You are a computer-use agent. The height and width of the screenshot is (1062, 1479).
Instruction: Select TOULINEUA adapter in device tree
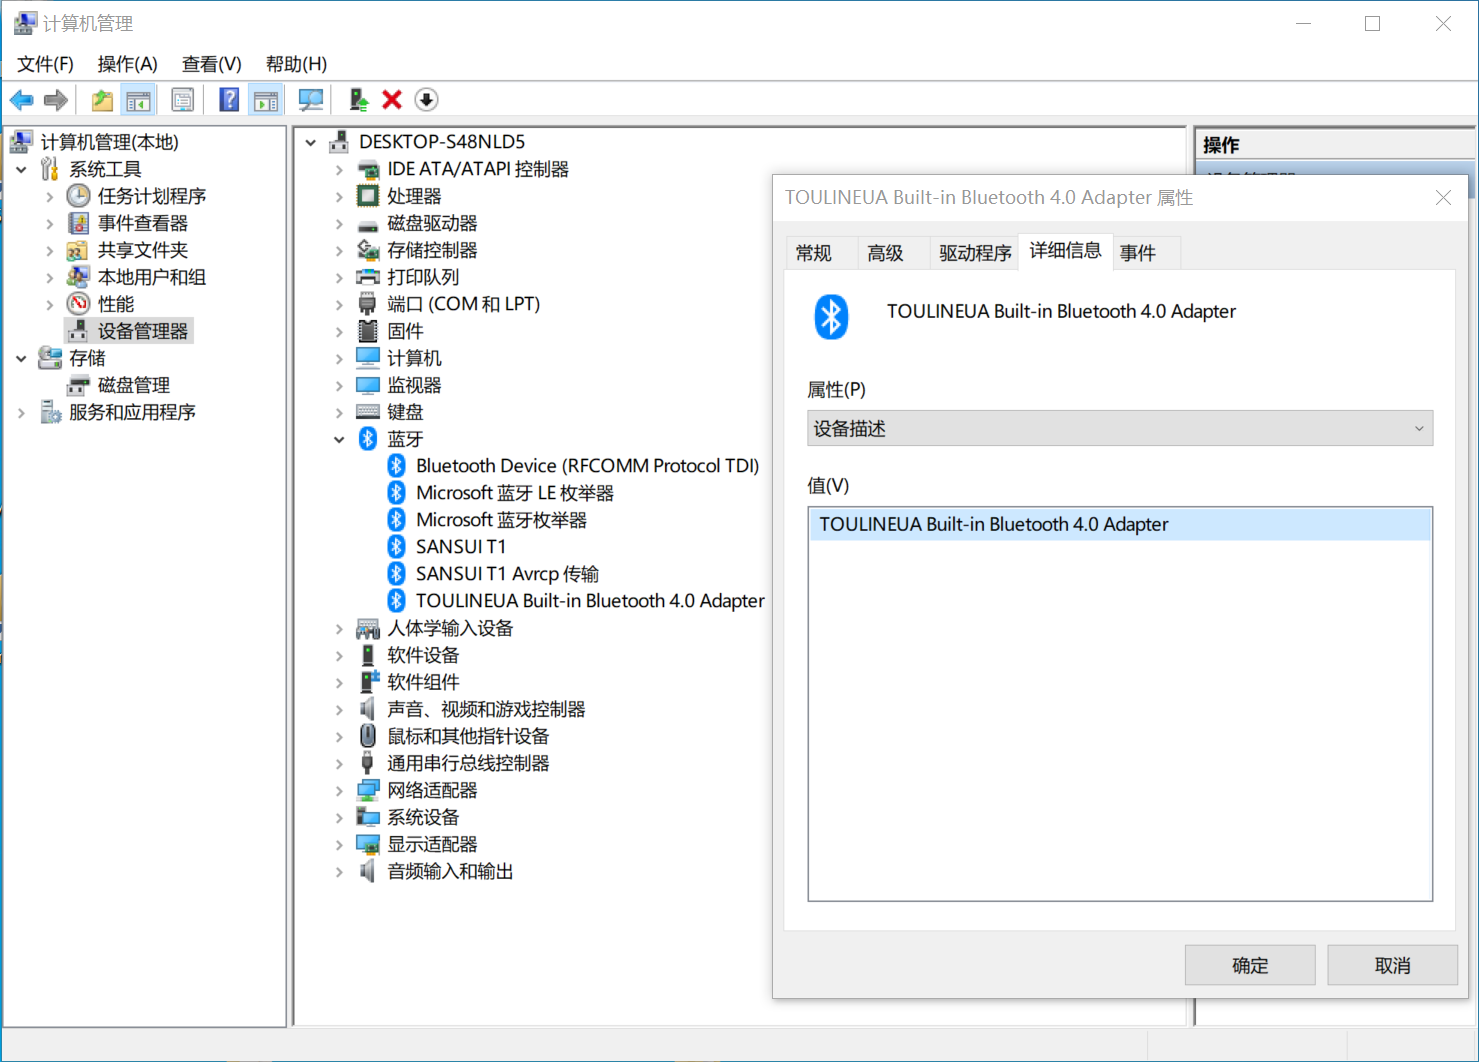click(590, 600)
